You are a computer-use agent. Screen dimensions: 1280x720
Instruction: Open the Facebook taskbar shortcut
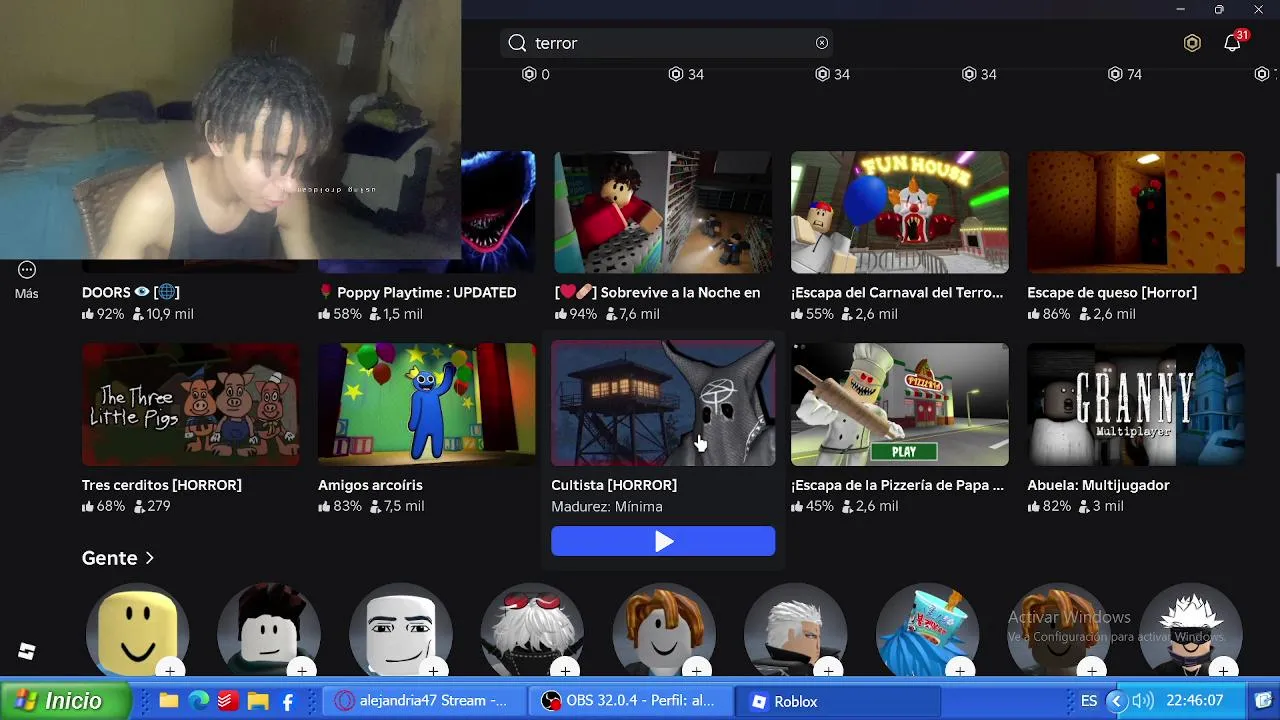coord(288,702)
